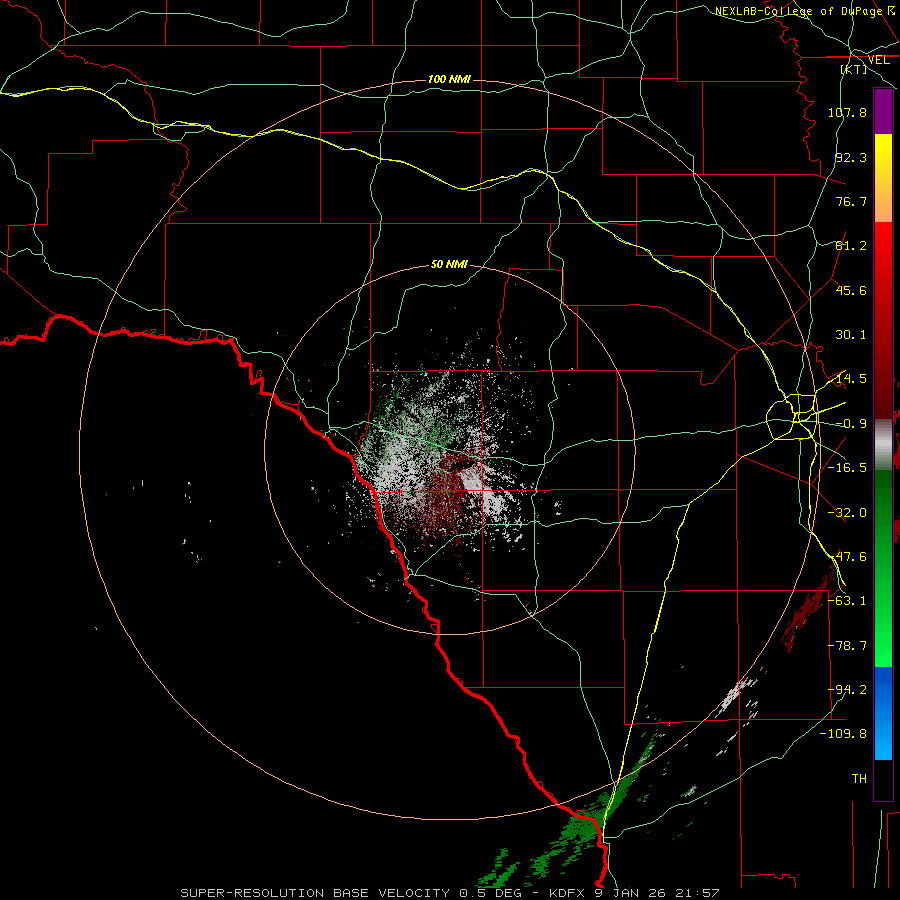Click the 92.3 legend value

851,157
